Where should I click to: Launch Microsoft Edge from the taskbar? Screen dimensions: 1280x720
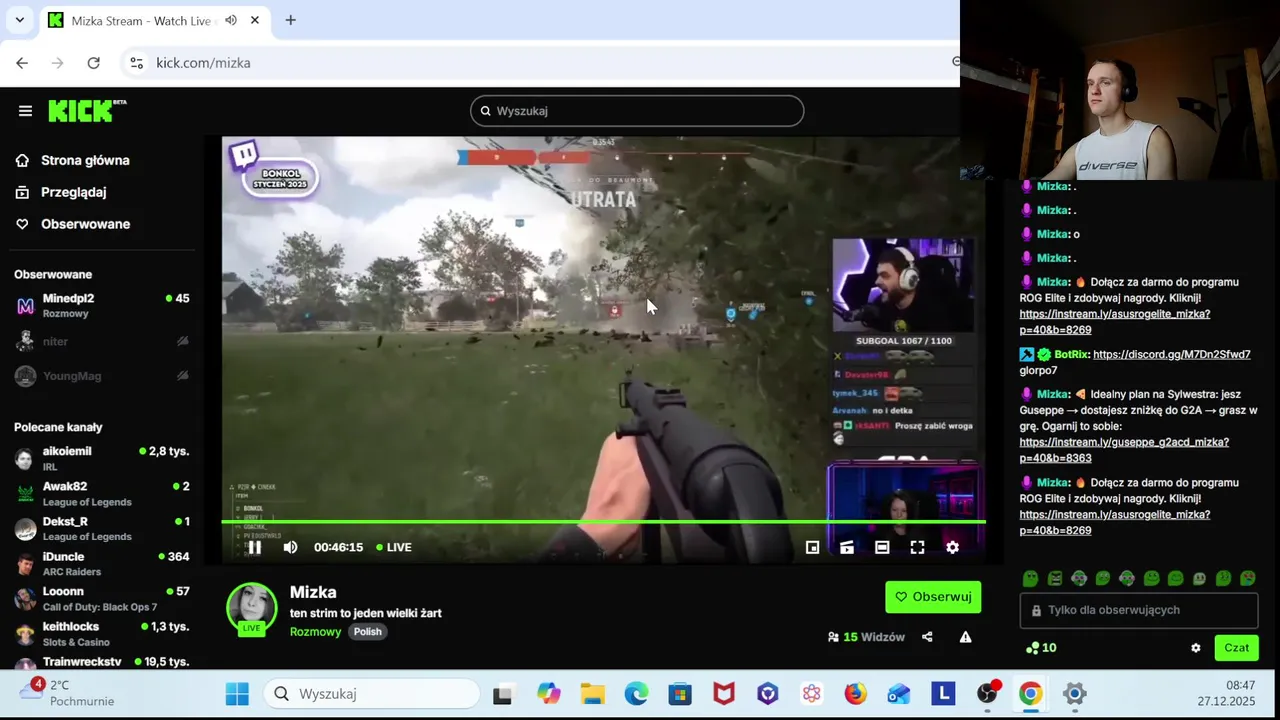[636, 694]
